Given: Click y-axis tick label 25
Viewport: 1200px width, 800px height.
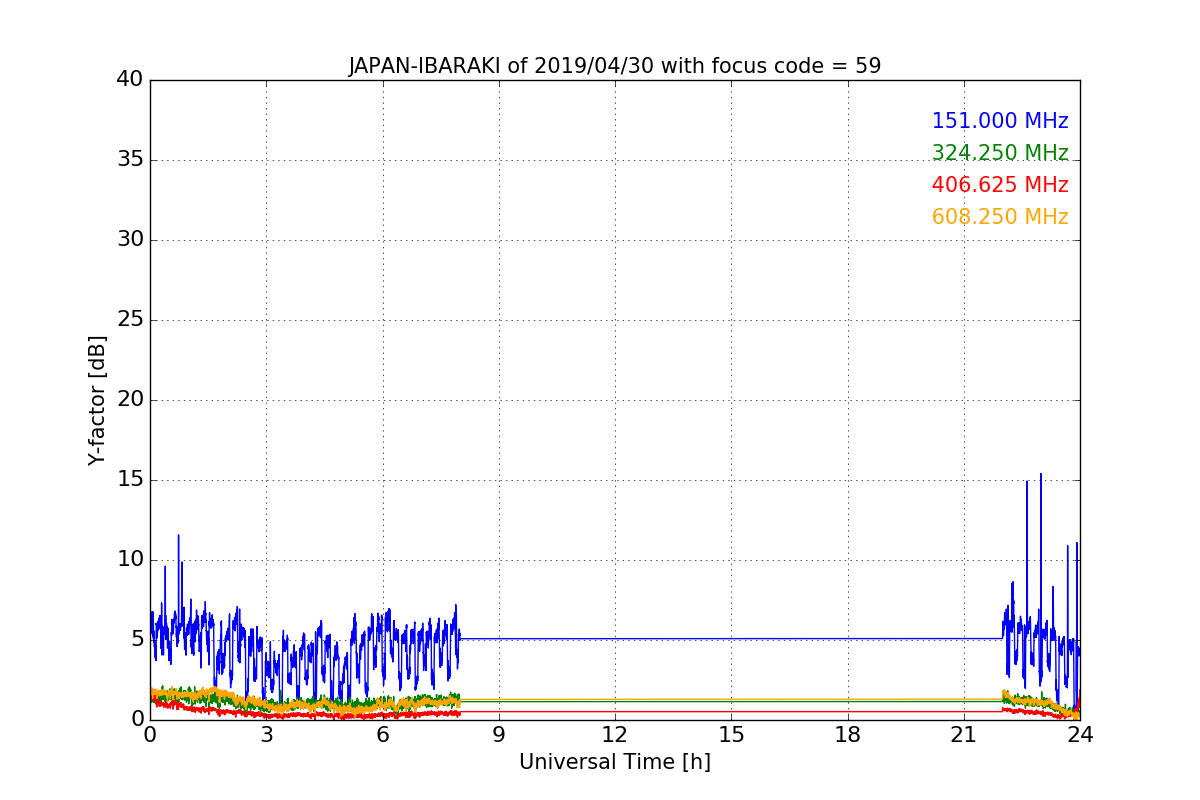Looking at the screenshot, I should click(x=130, y=319).
